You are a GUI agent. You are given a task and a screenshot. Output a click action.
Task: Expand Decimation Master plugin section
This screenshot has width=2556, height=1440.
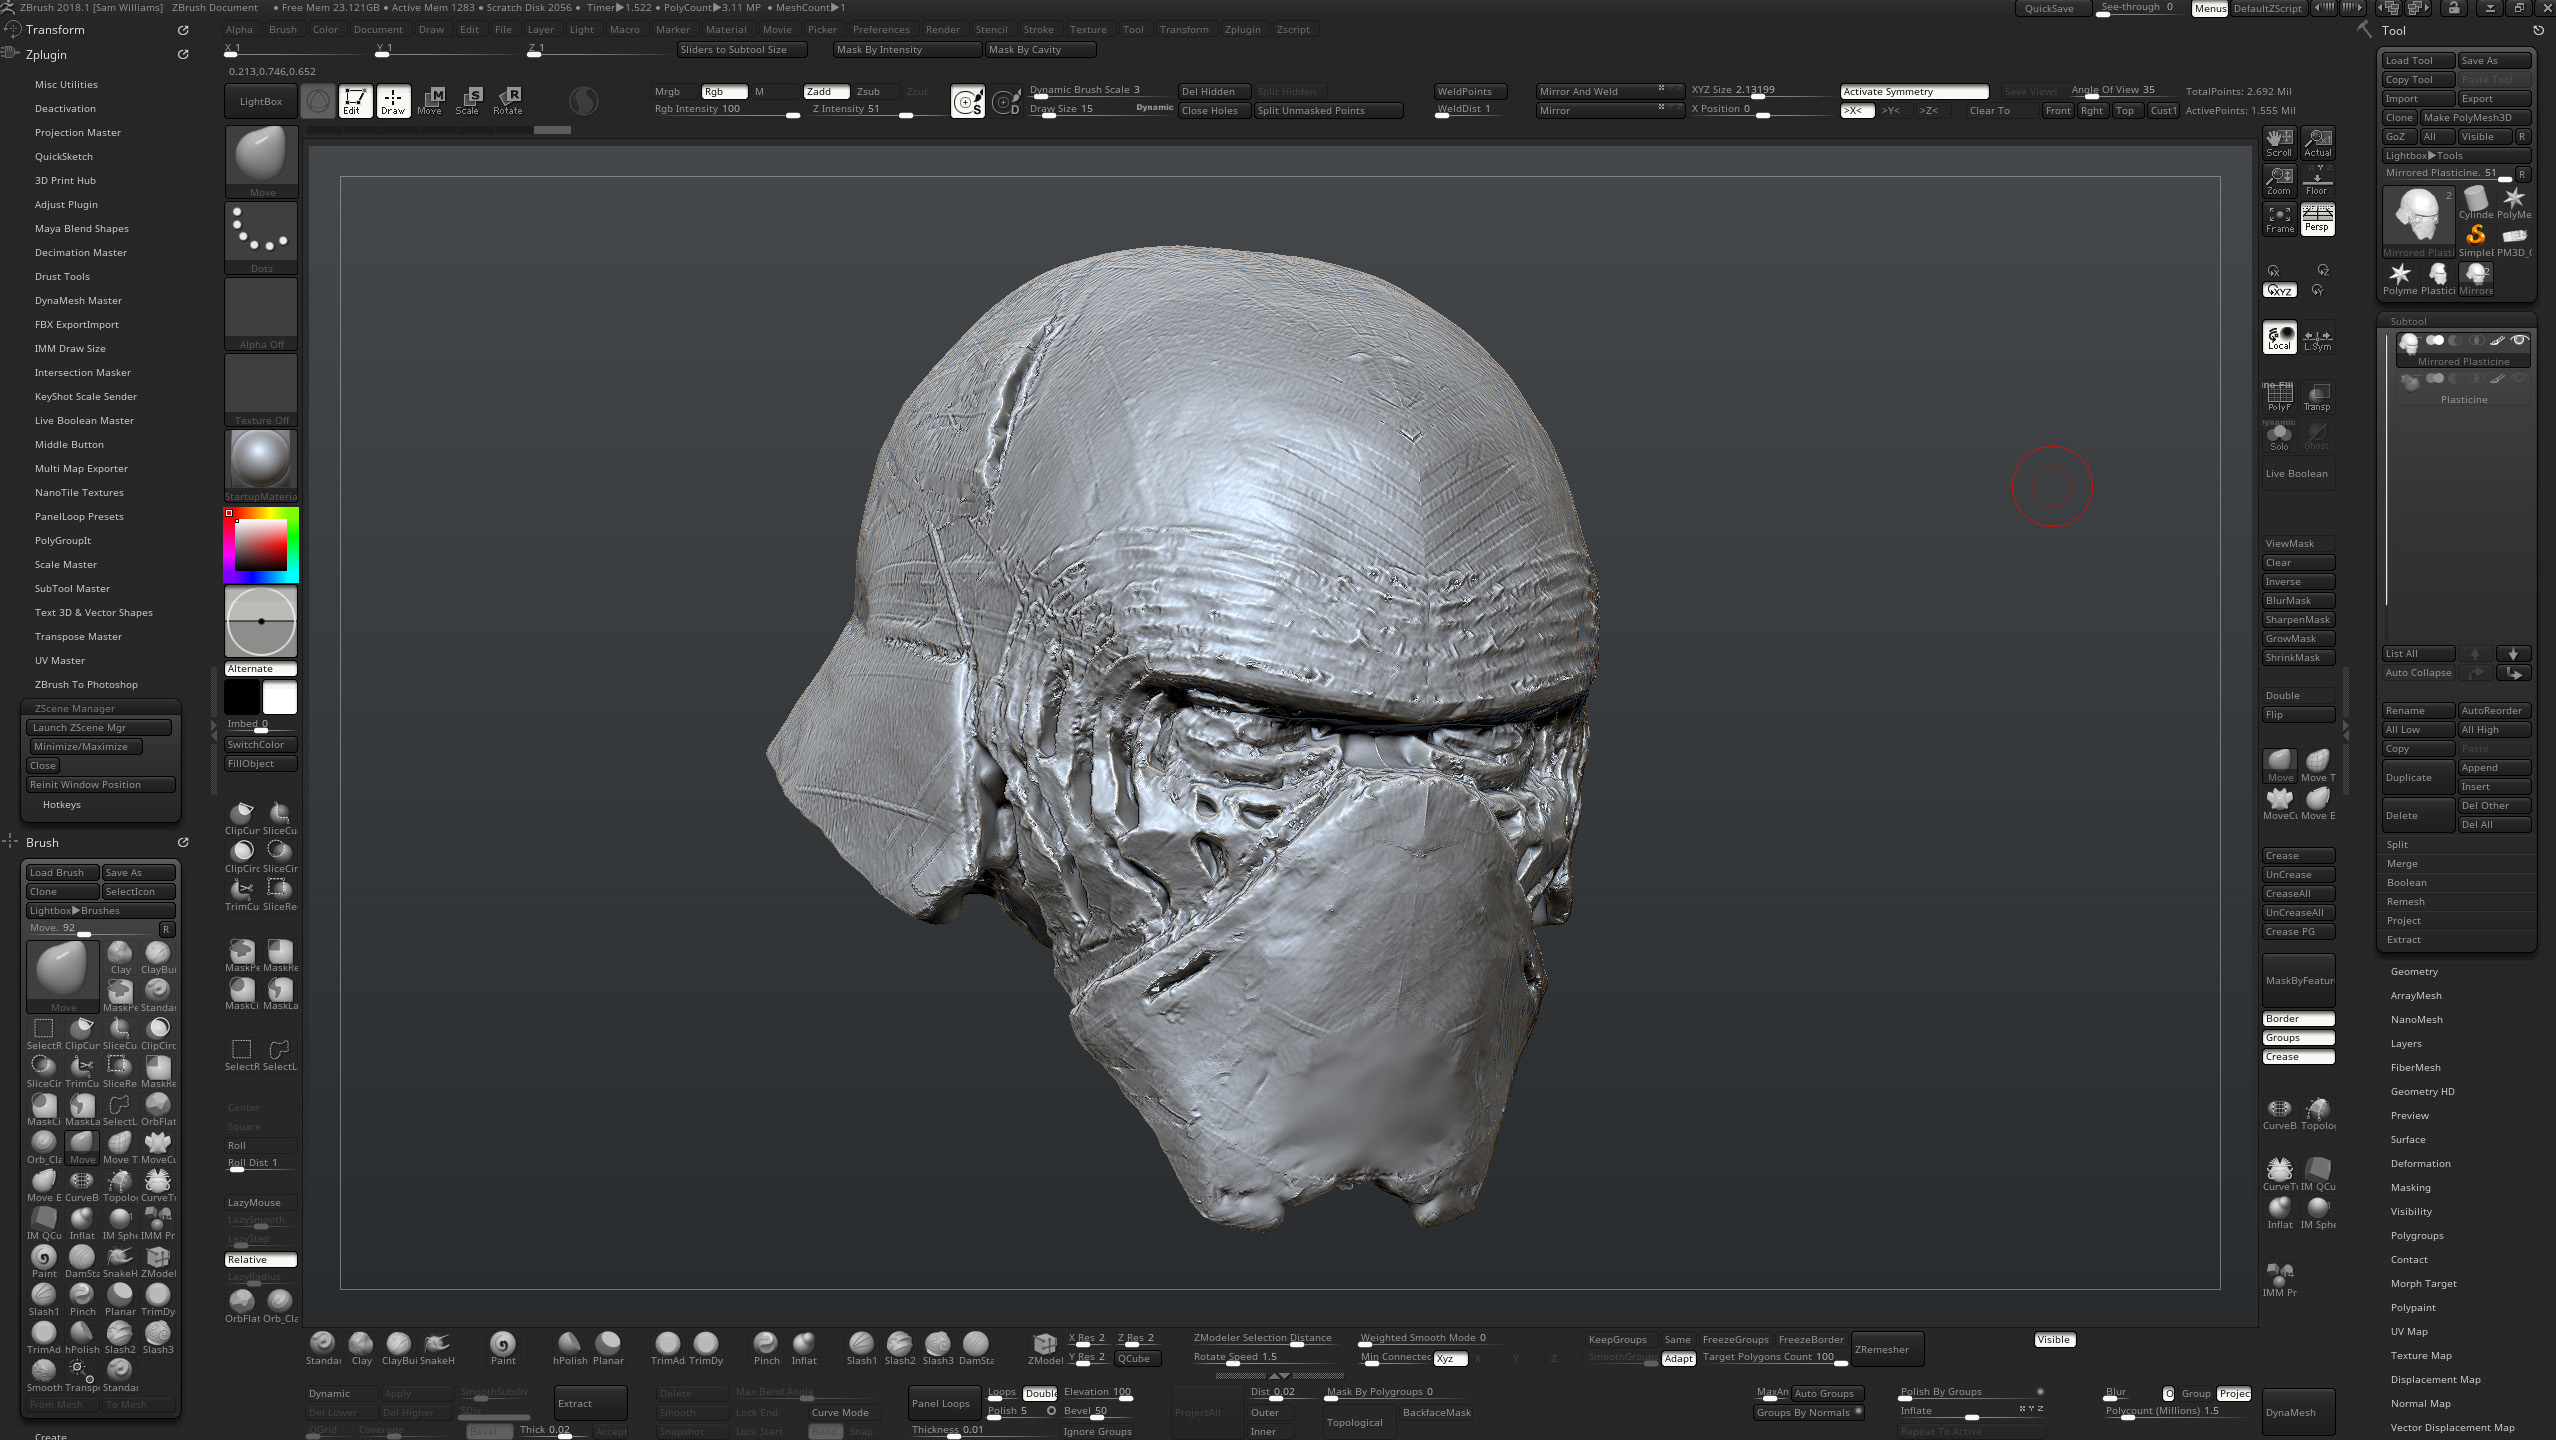point(81,253)
